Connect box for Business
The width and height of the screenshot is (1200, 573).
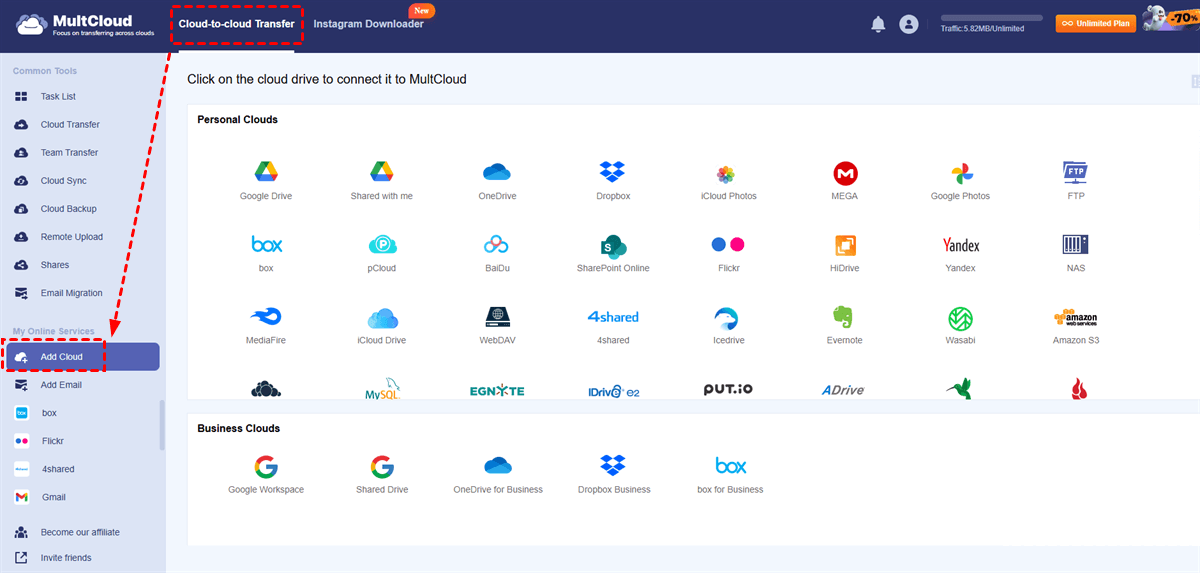[730, 474]
